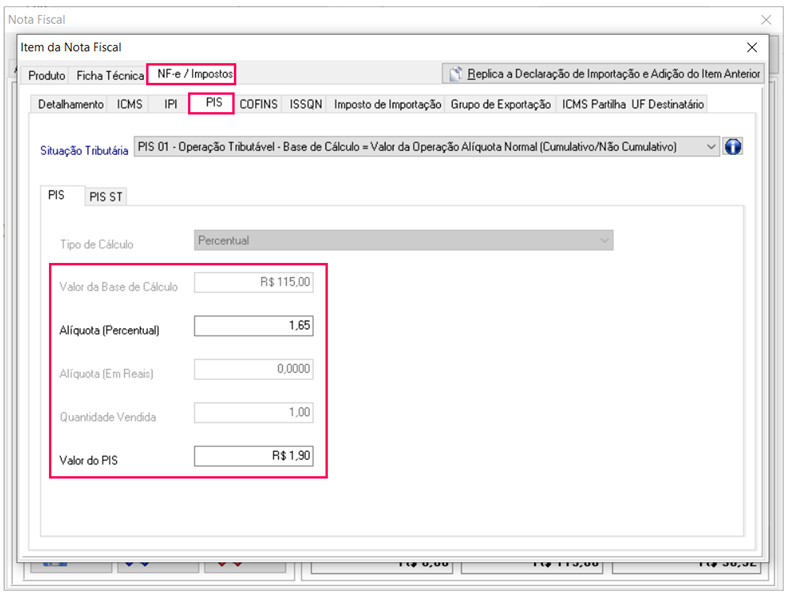Open the Imposto de Importação tab
790x597 pixels.
tap(388, 104)
